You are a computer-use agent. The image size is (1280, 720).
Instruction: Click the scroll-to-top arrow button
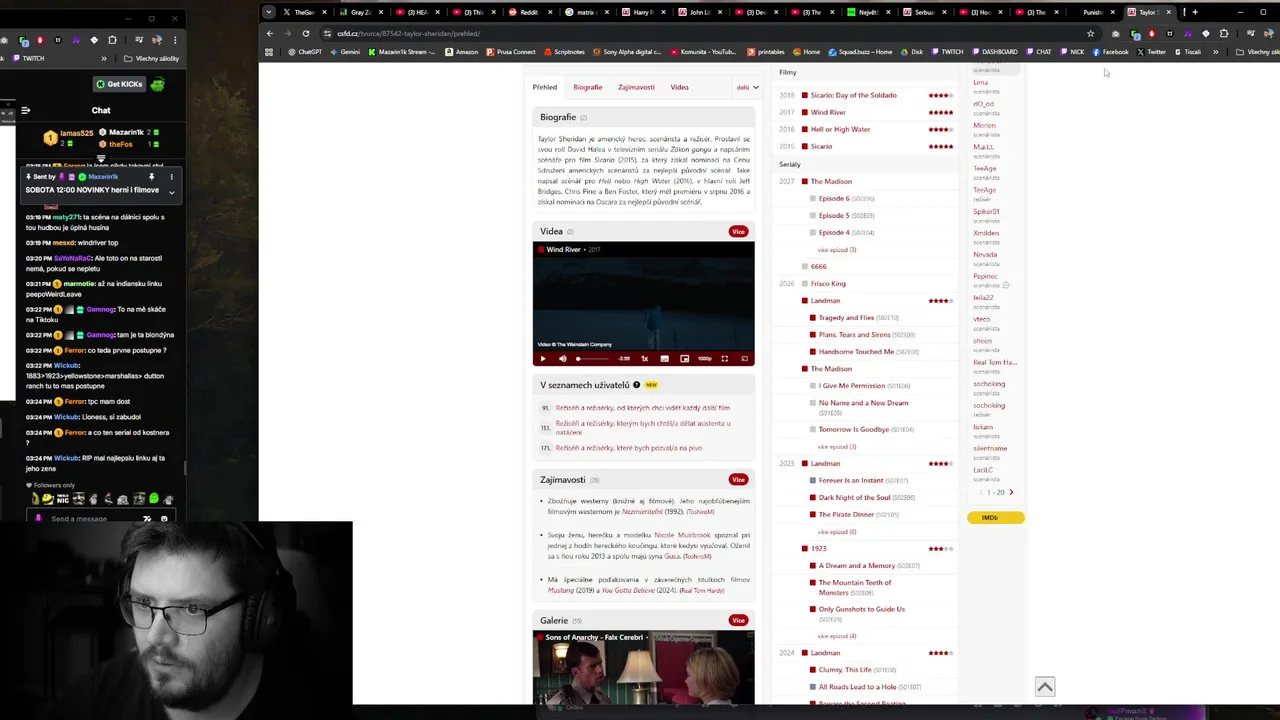1044,686
